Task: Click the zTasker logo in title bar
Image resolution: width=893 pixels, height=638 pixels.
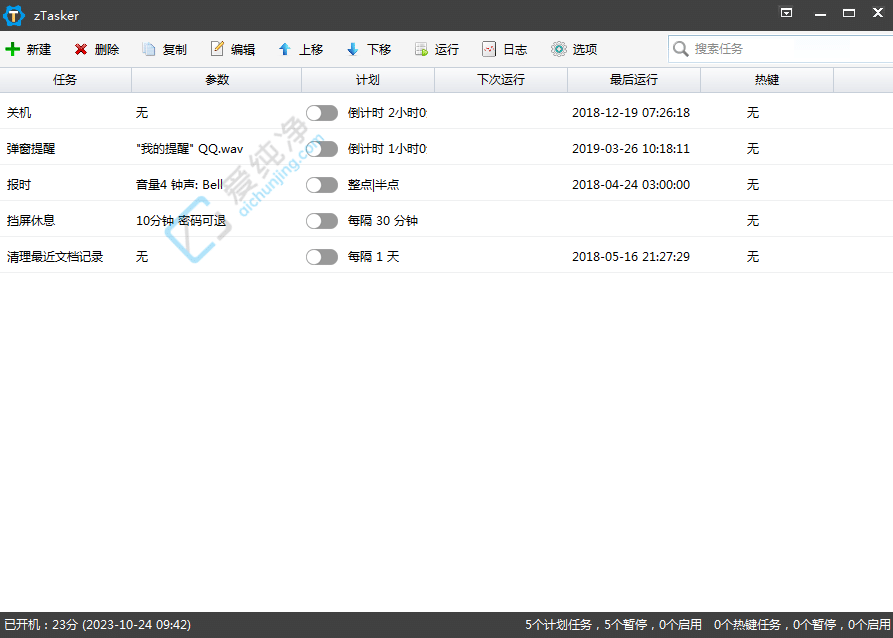Action: pyautogui.click(x=14, y=15)
